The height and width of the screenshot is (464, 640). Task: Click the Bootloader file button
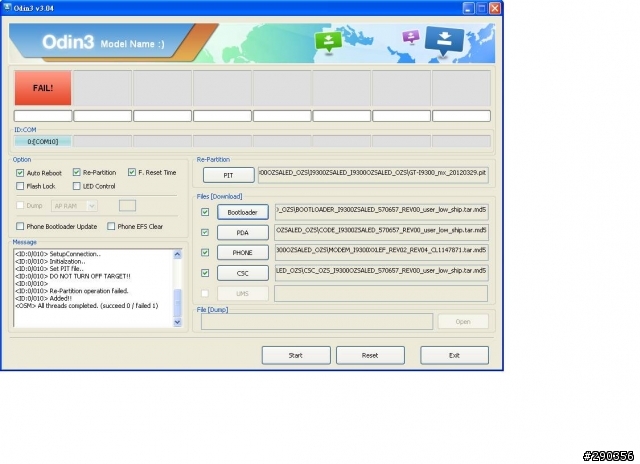point(243,212)
